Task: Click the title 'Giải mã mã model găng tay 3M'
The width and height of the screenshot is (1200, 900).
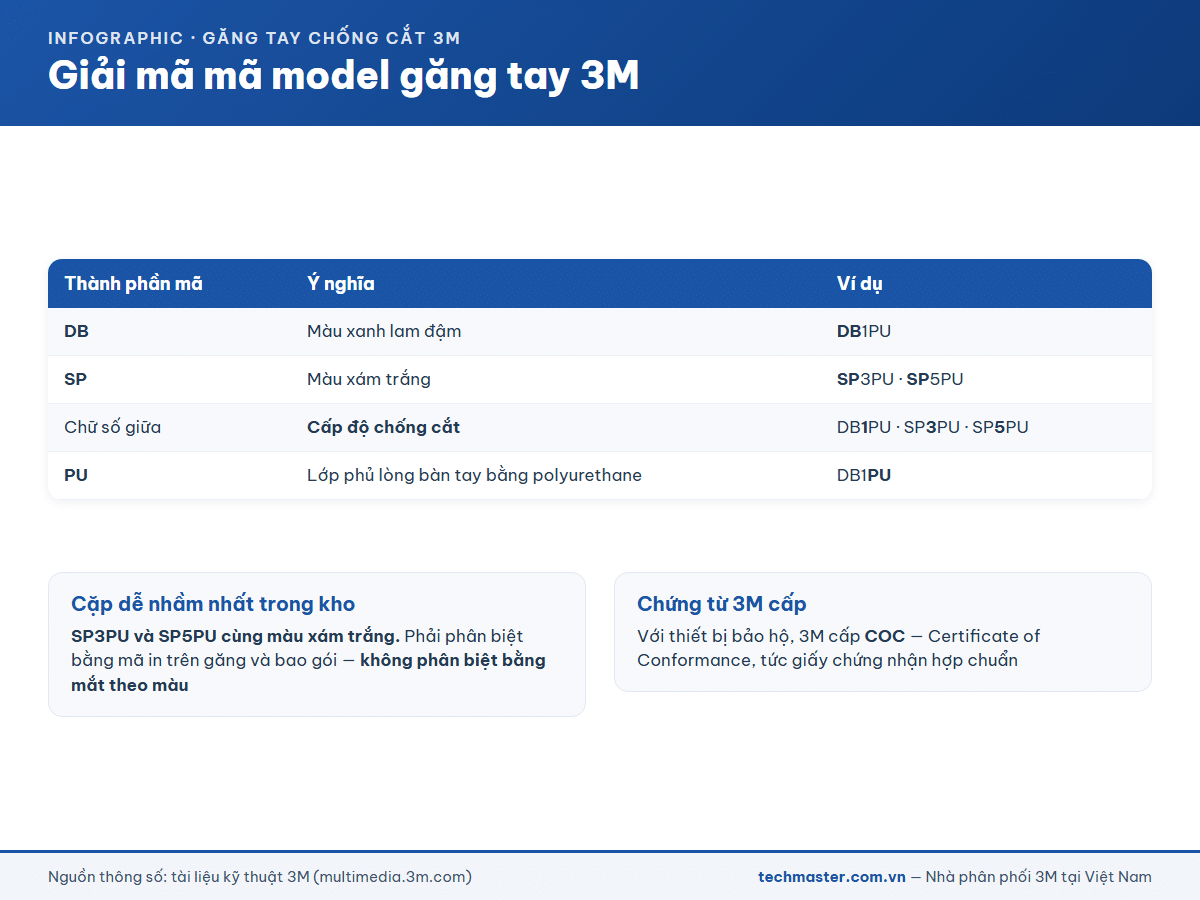Action: point(344,76)
